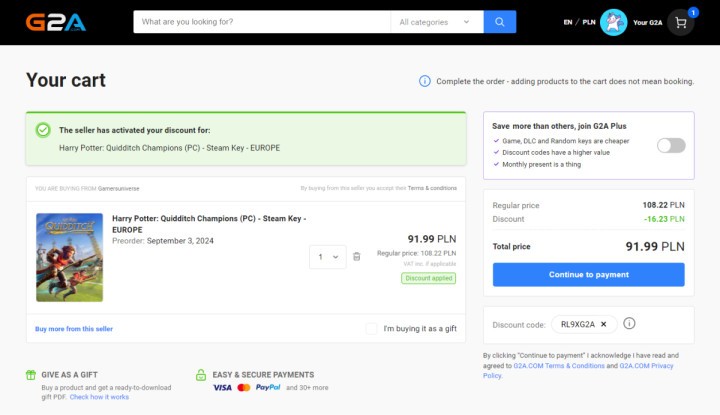Click the Your cart heading

[x=66, y=80]
